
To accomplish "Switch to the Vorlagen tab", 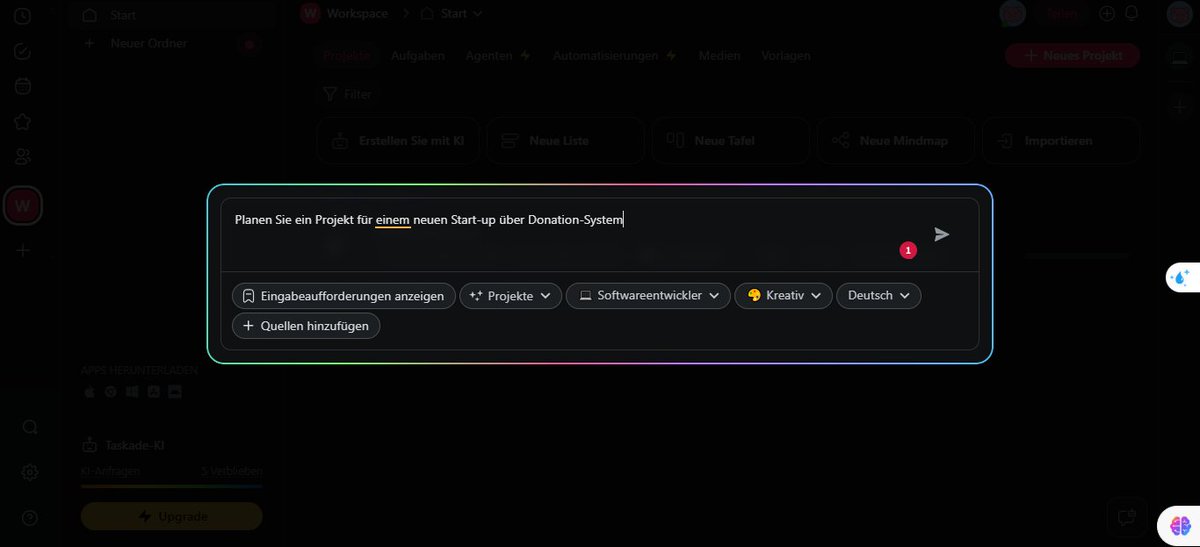I will pyautogui.click(x=786, y=56).
